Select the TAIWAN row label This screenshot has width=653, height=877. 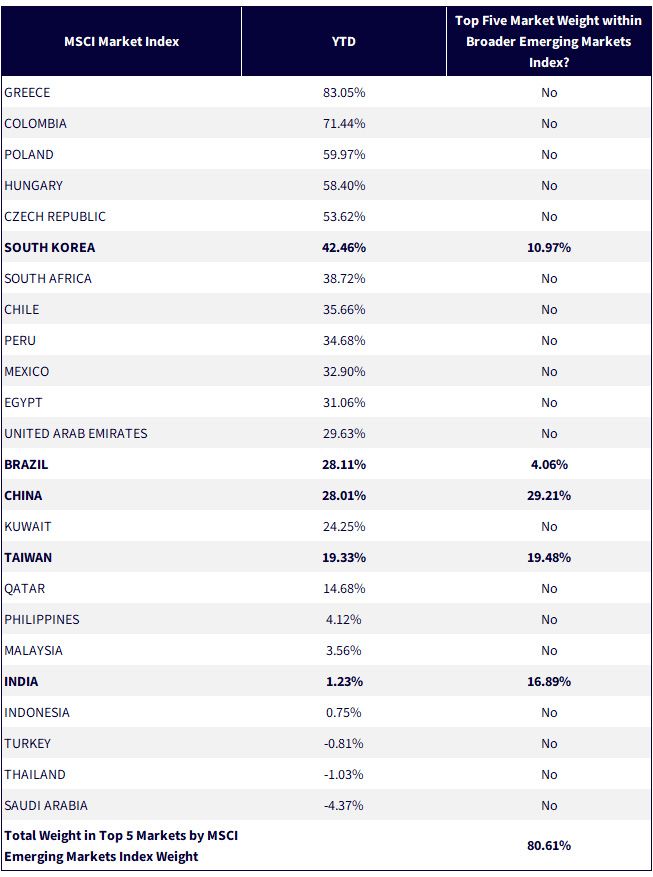click(x=28, y=557)
